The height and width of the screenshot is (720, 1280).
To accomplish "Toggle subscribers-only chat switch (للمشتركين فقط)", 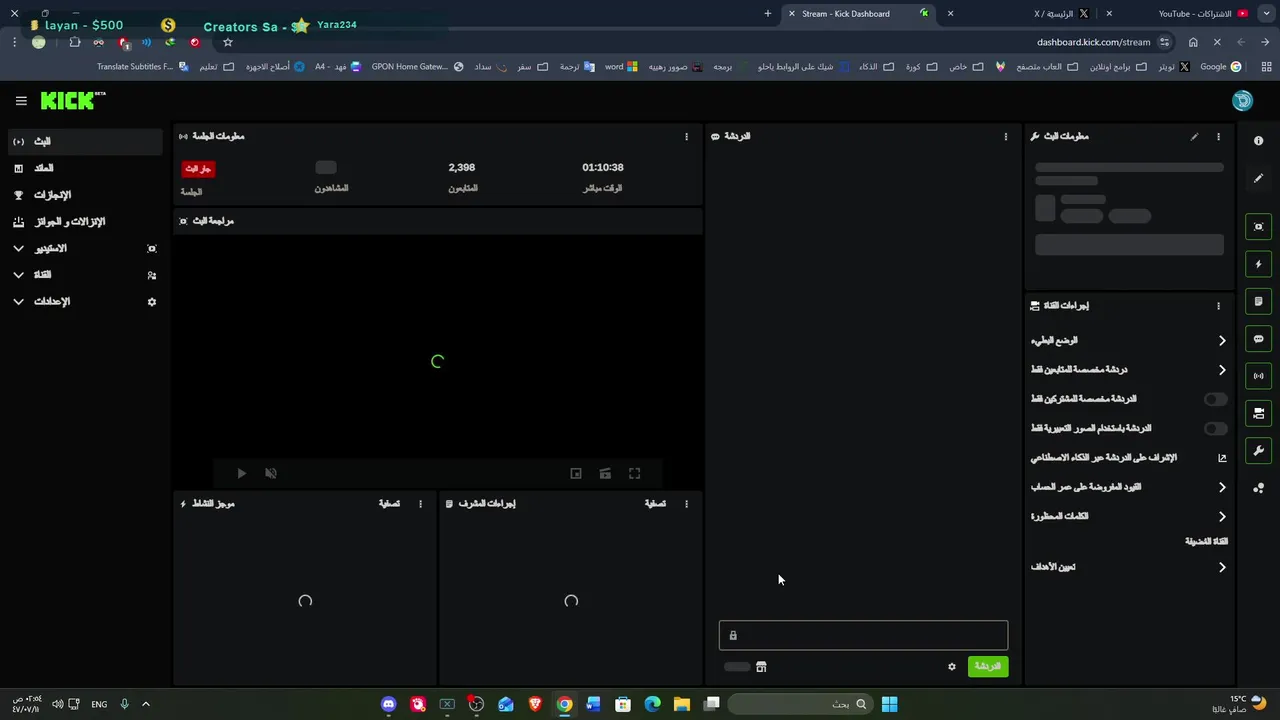I will click(x=1215, y=399).
